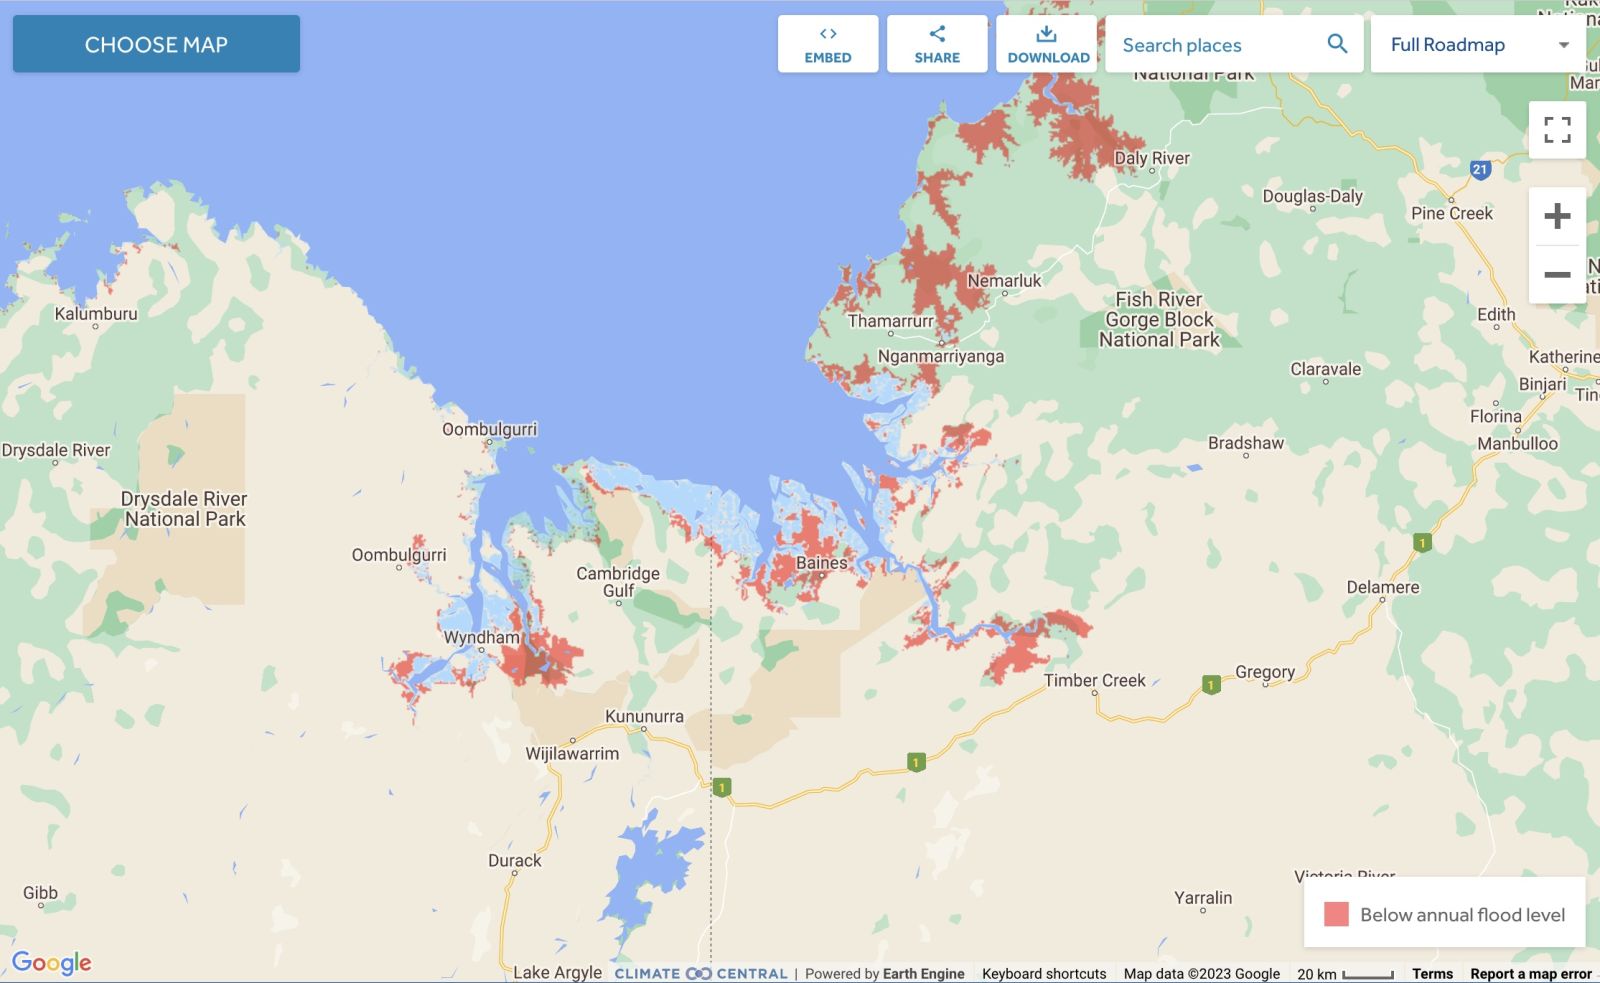Click the Florina label

tap(1495, 416)
